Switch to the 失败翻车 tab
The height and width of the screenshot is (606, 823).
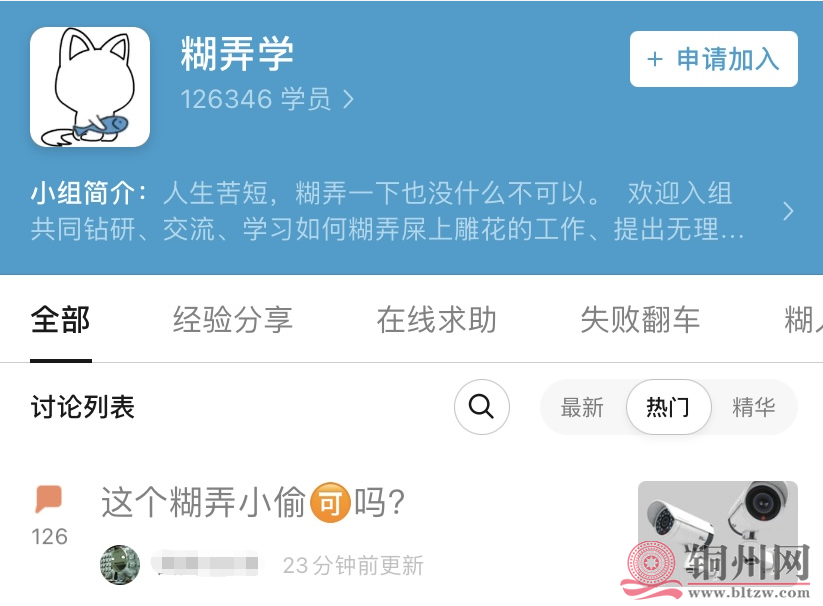click(640, 320)
